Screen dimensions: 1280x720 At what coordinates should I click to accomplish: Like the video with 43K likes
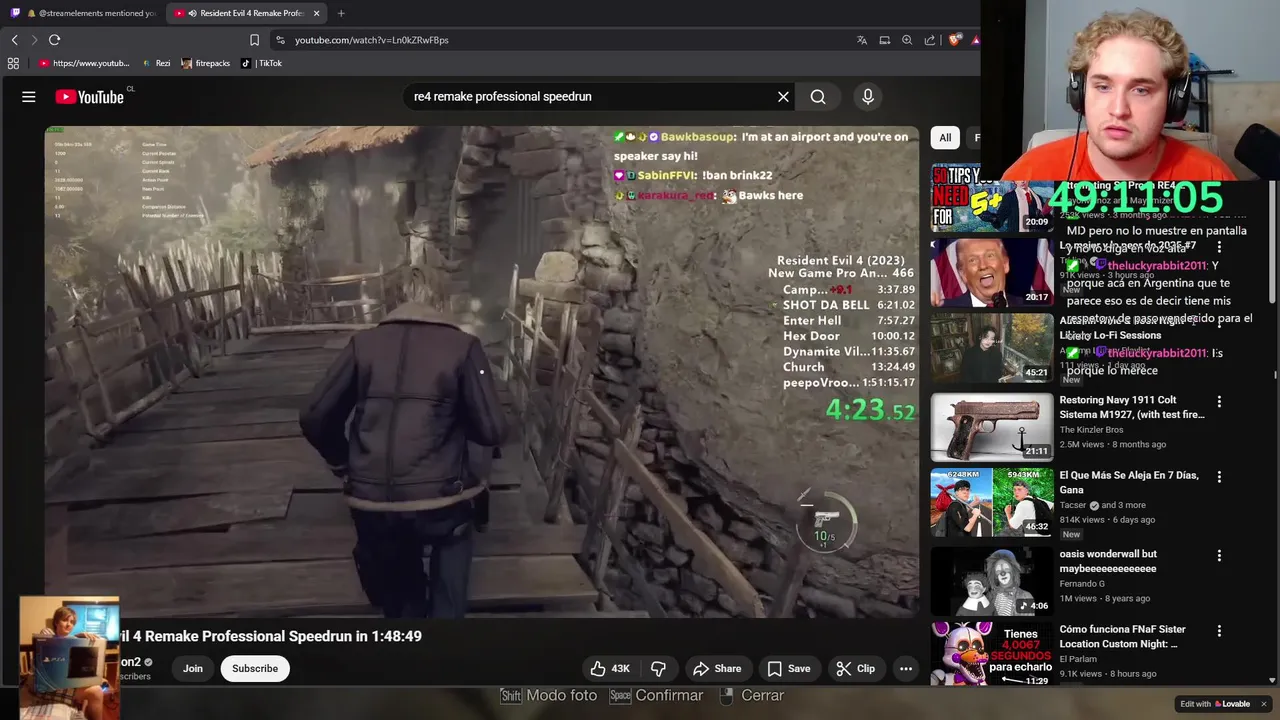pos(610,668)
